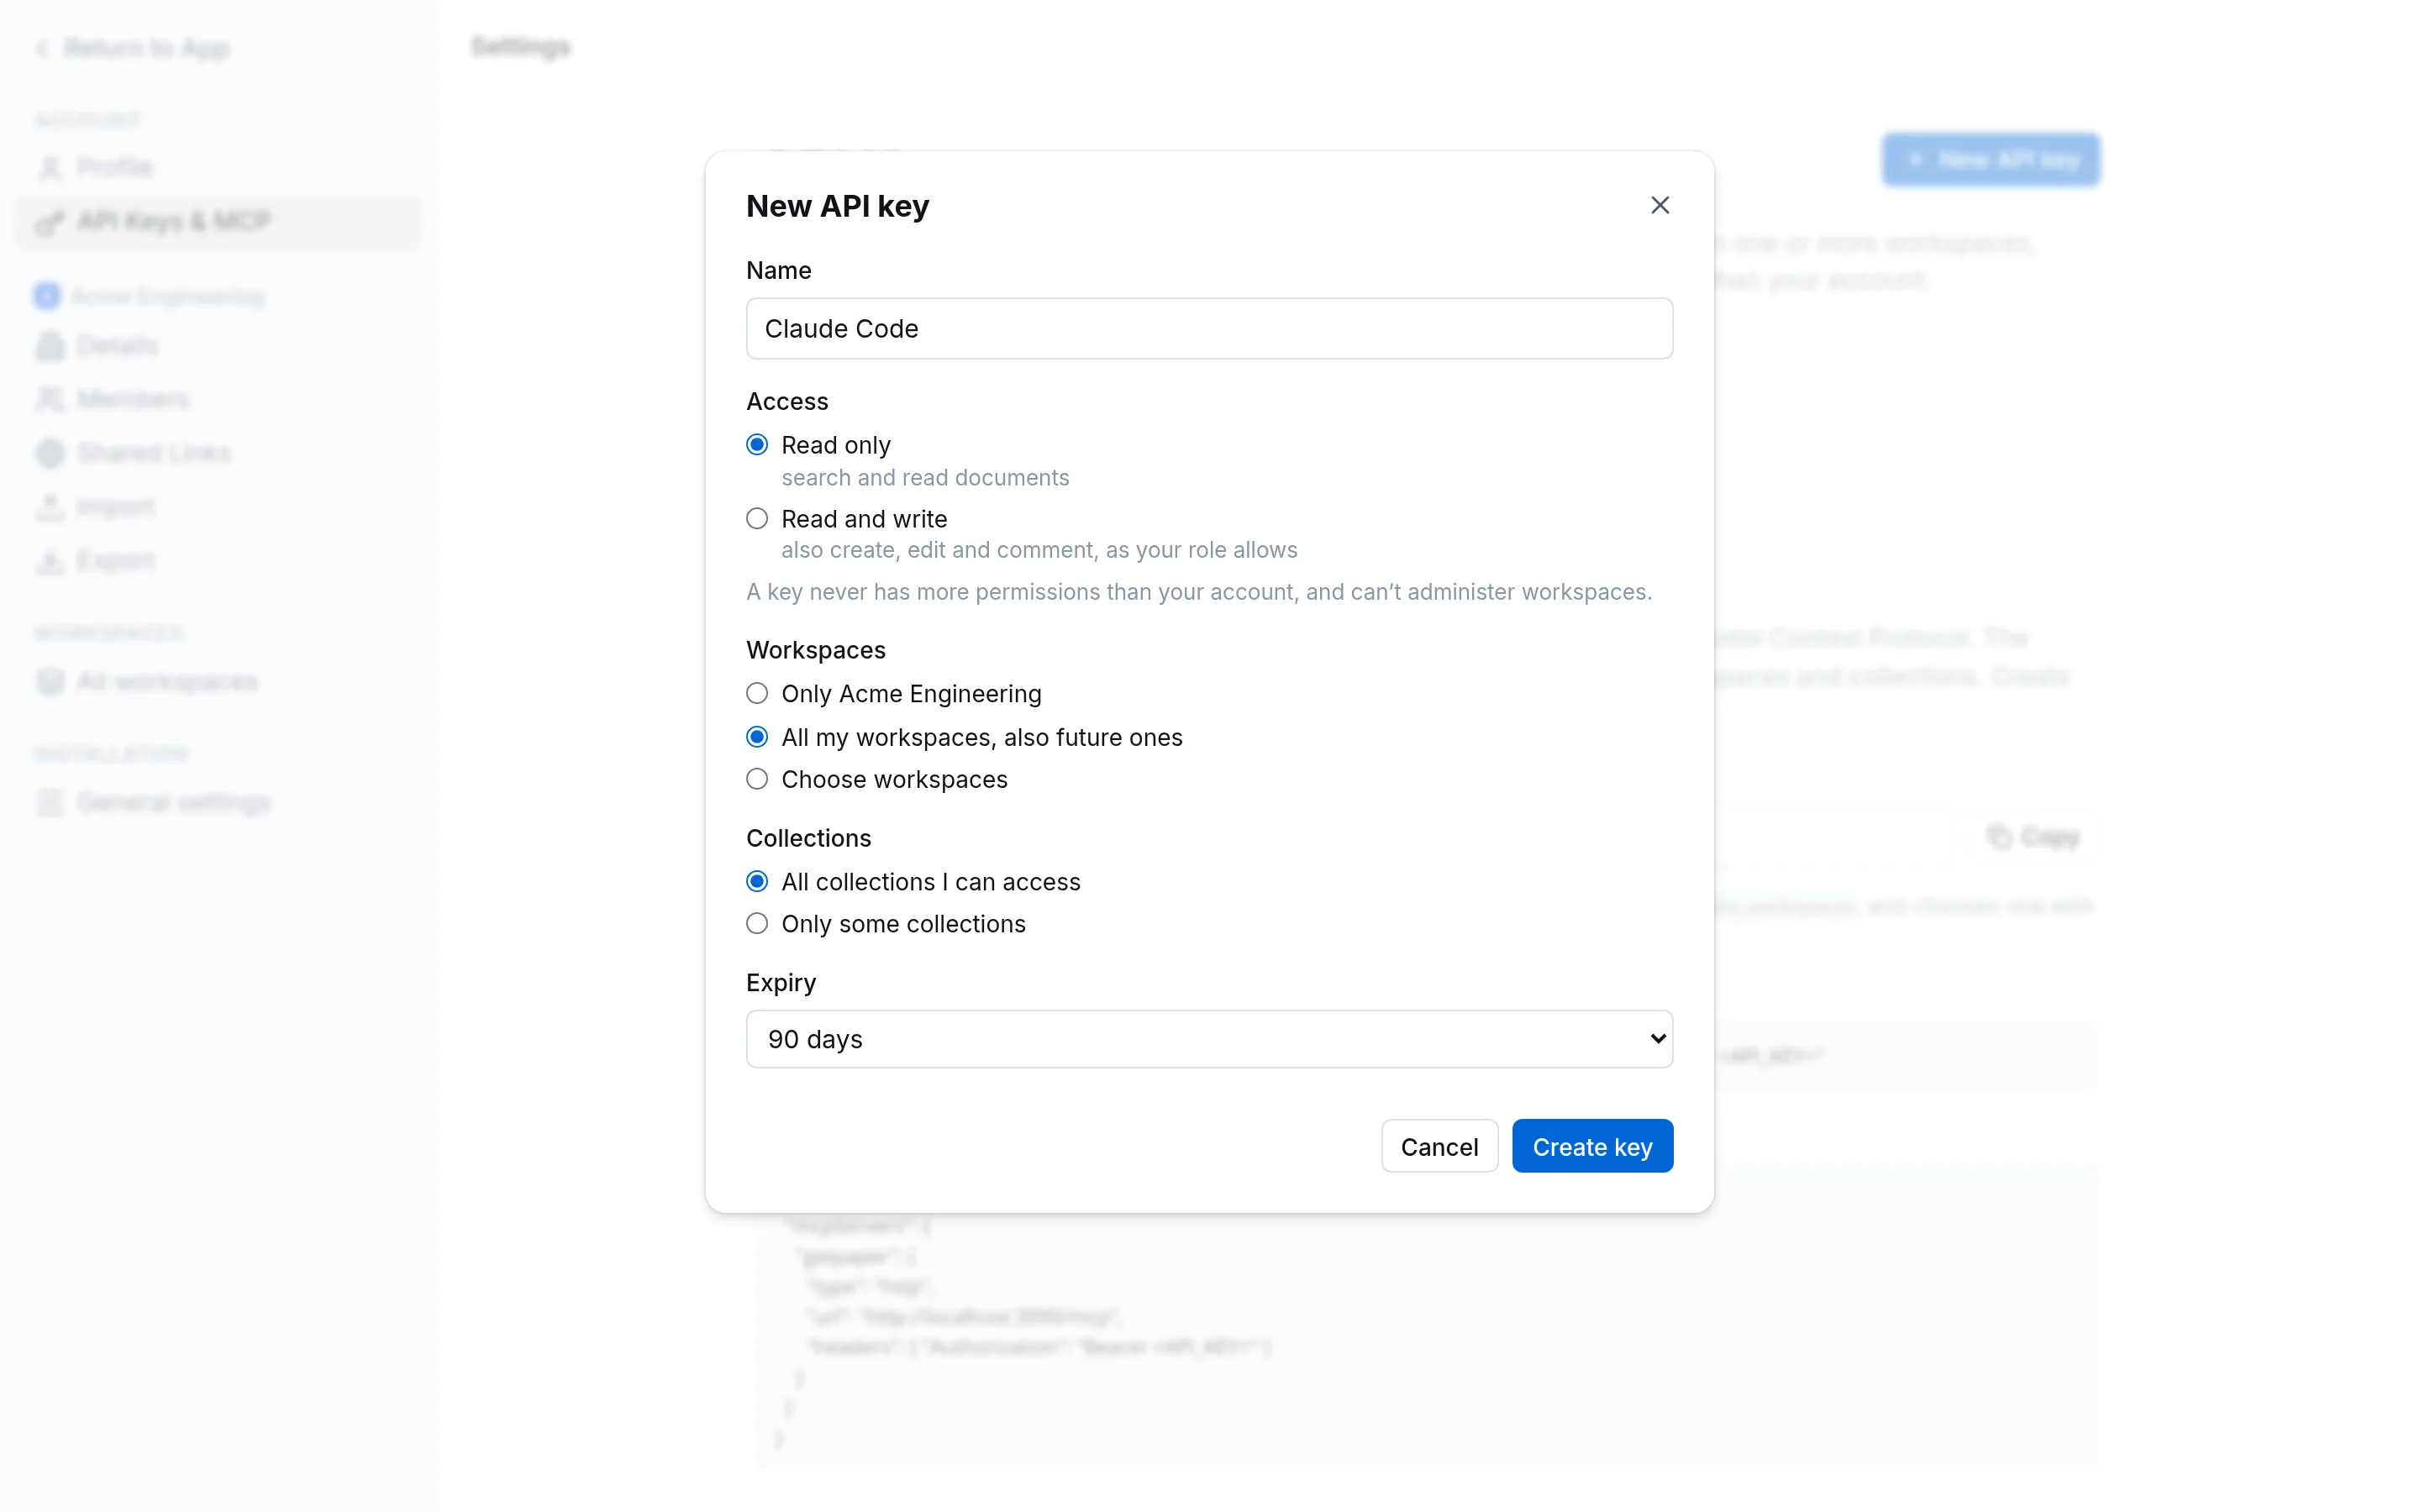Close the New API key dialog
Image resolution: width=2420 pixels, height=1512 pixels.
[1660, 205]
